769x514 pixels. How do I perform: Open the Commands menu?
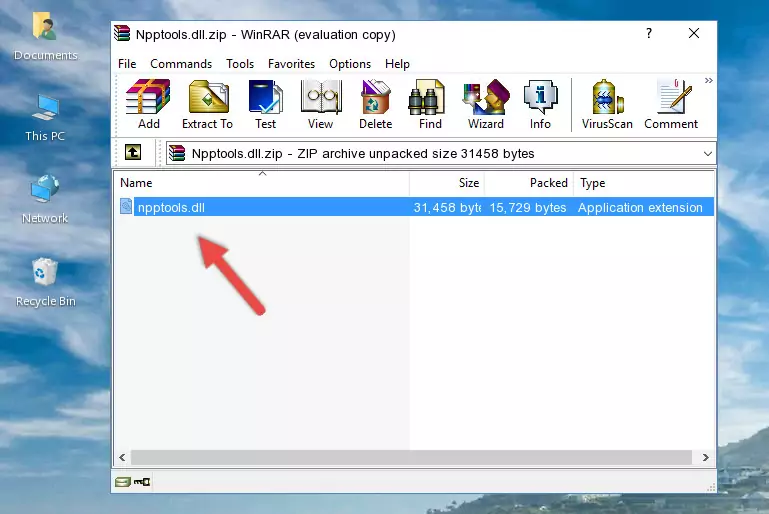click(181, 64)
